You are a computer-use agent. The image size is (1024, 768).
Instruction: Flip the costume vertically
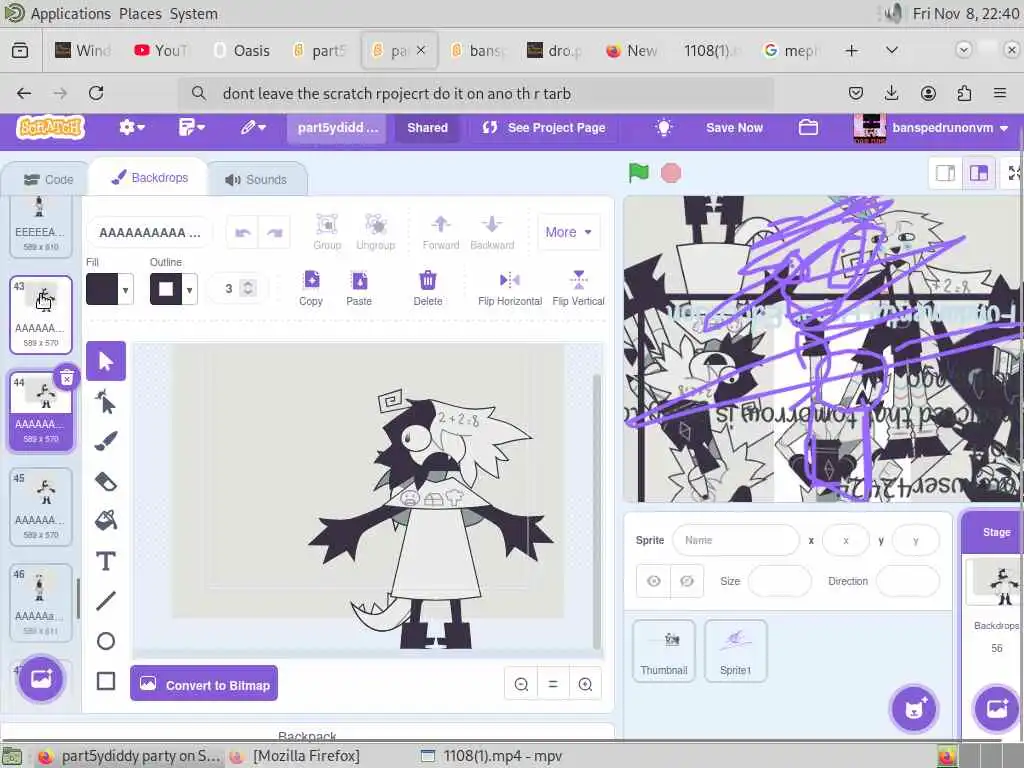pyautogui.click(x=578, y=288)
